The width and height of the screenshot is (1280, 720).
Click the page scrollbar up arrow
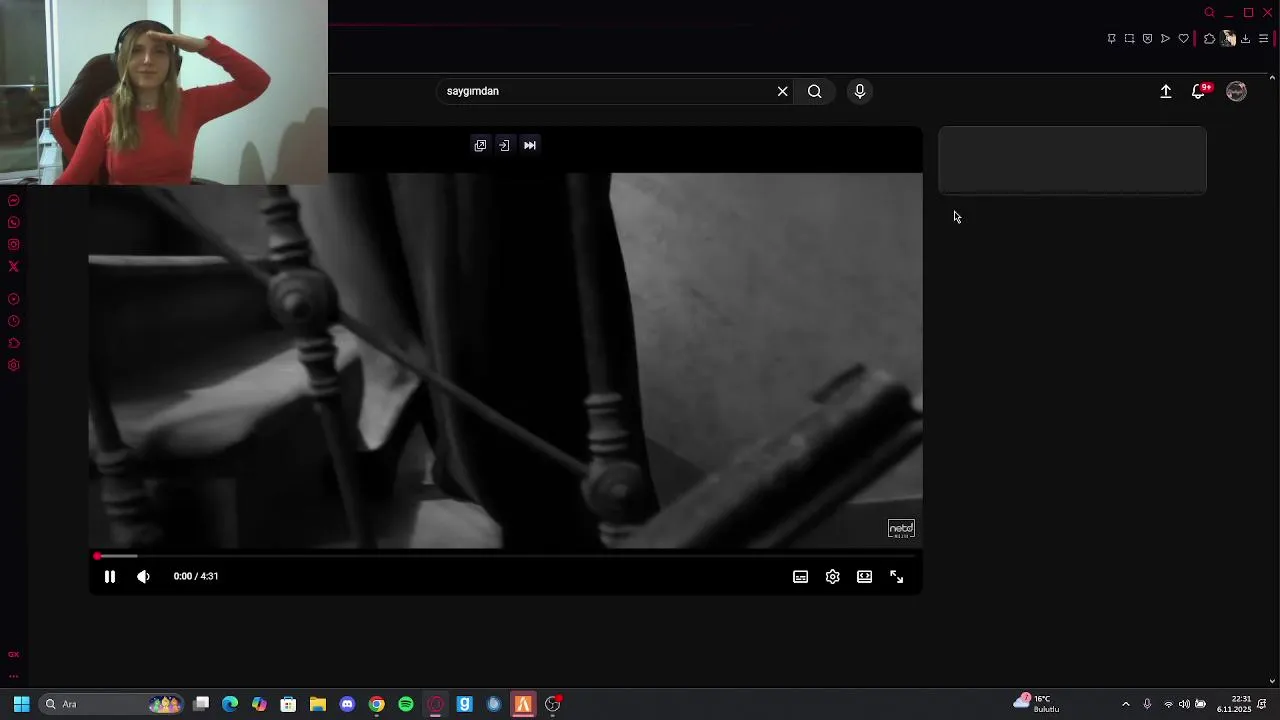pos(1272,77)
